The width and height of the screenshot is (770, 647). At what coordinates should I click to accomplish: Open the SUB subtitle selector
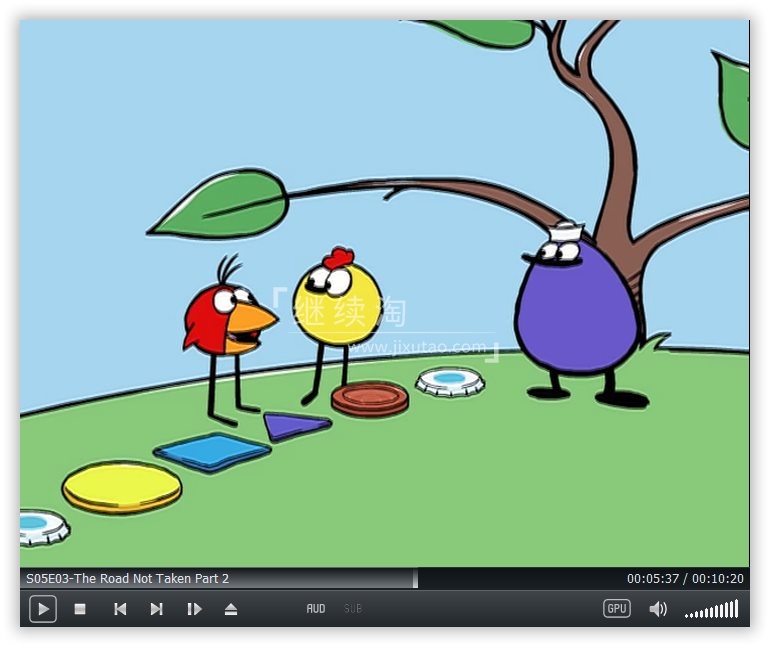pyautogui.click(x=353, y=609)
